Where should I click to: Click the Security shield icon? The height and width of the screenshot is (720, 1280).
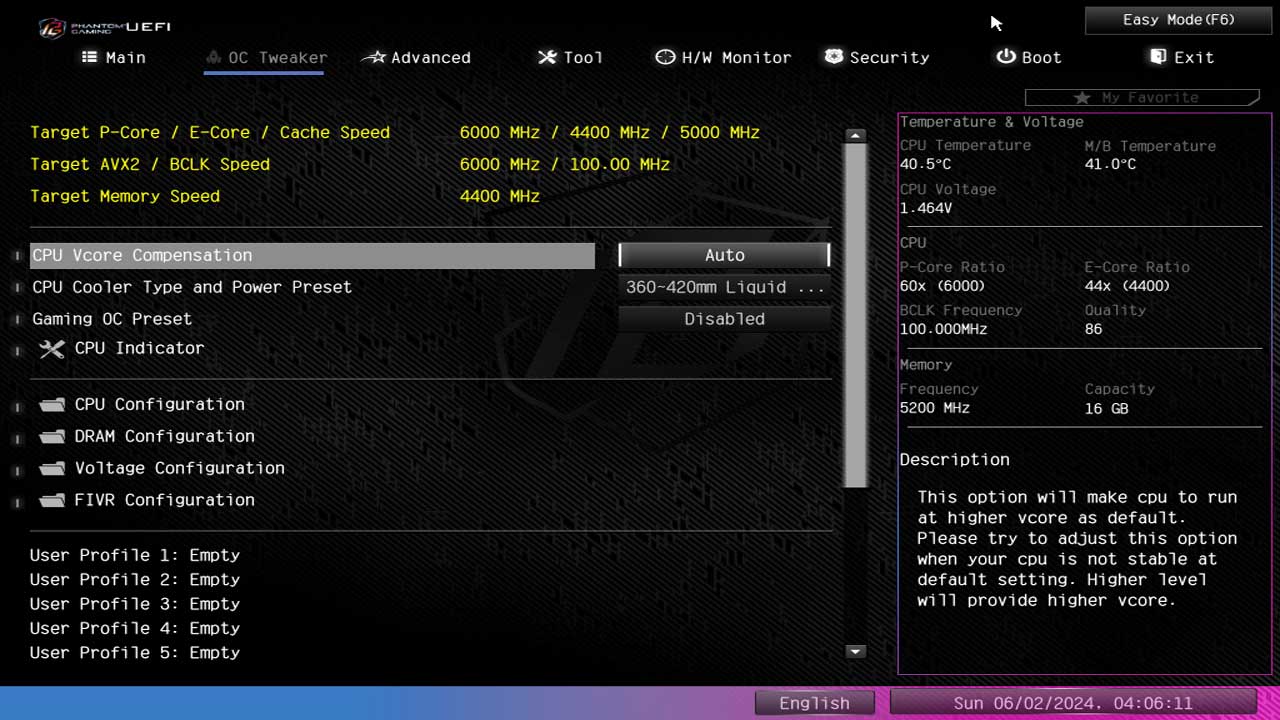tap(834, 57)
